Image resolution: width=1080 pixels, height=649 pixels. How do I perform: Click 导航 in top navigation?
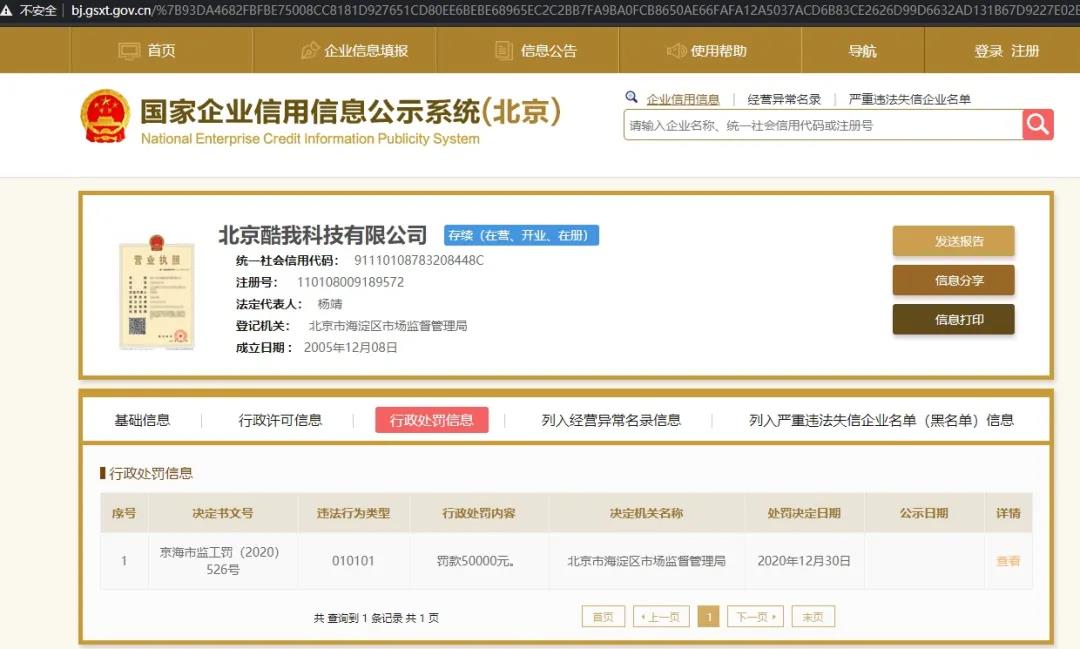862,51
